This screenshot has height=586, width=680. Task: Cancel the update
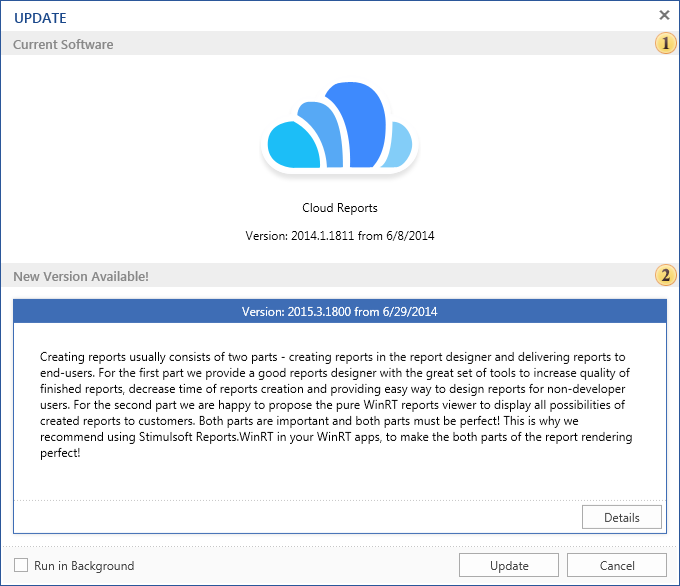coord(615,566)
